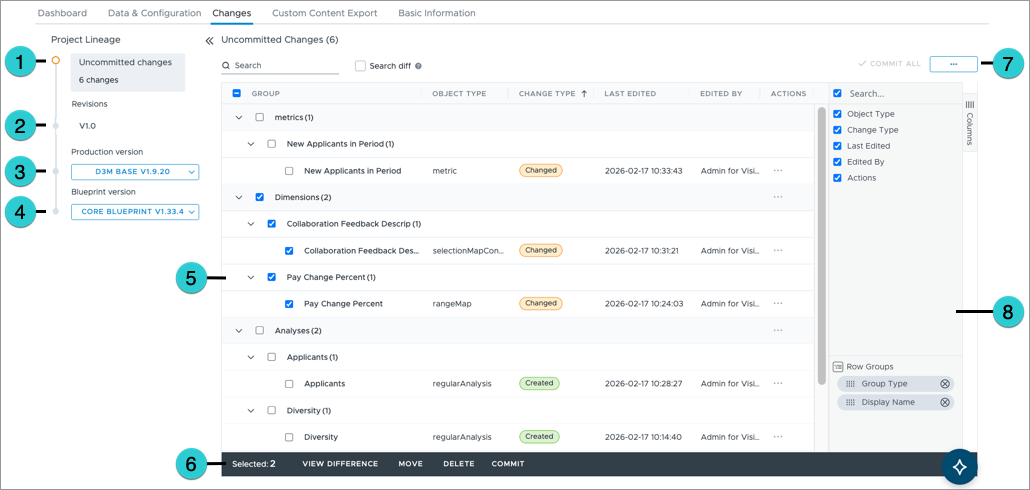The width and height of the screenshot is (1030, 490).
Task: Uncheck the Pay Change Percent row checkbox
Action: [289, 303]
